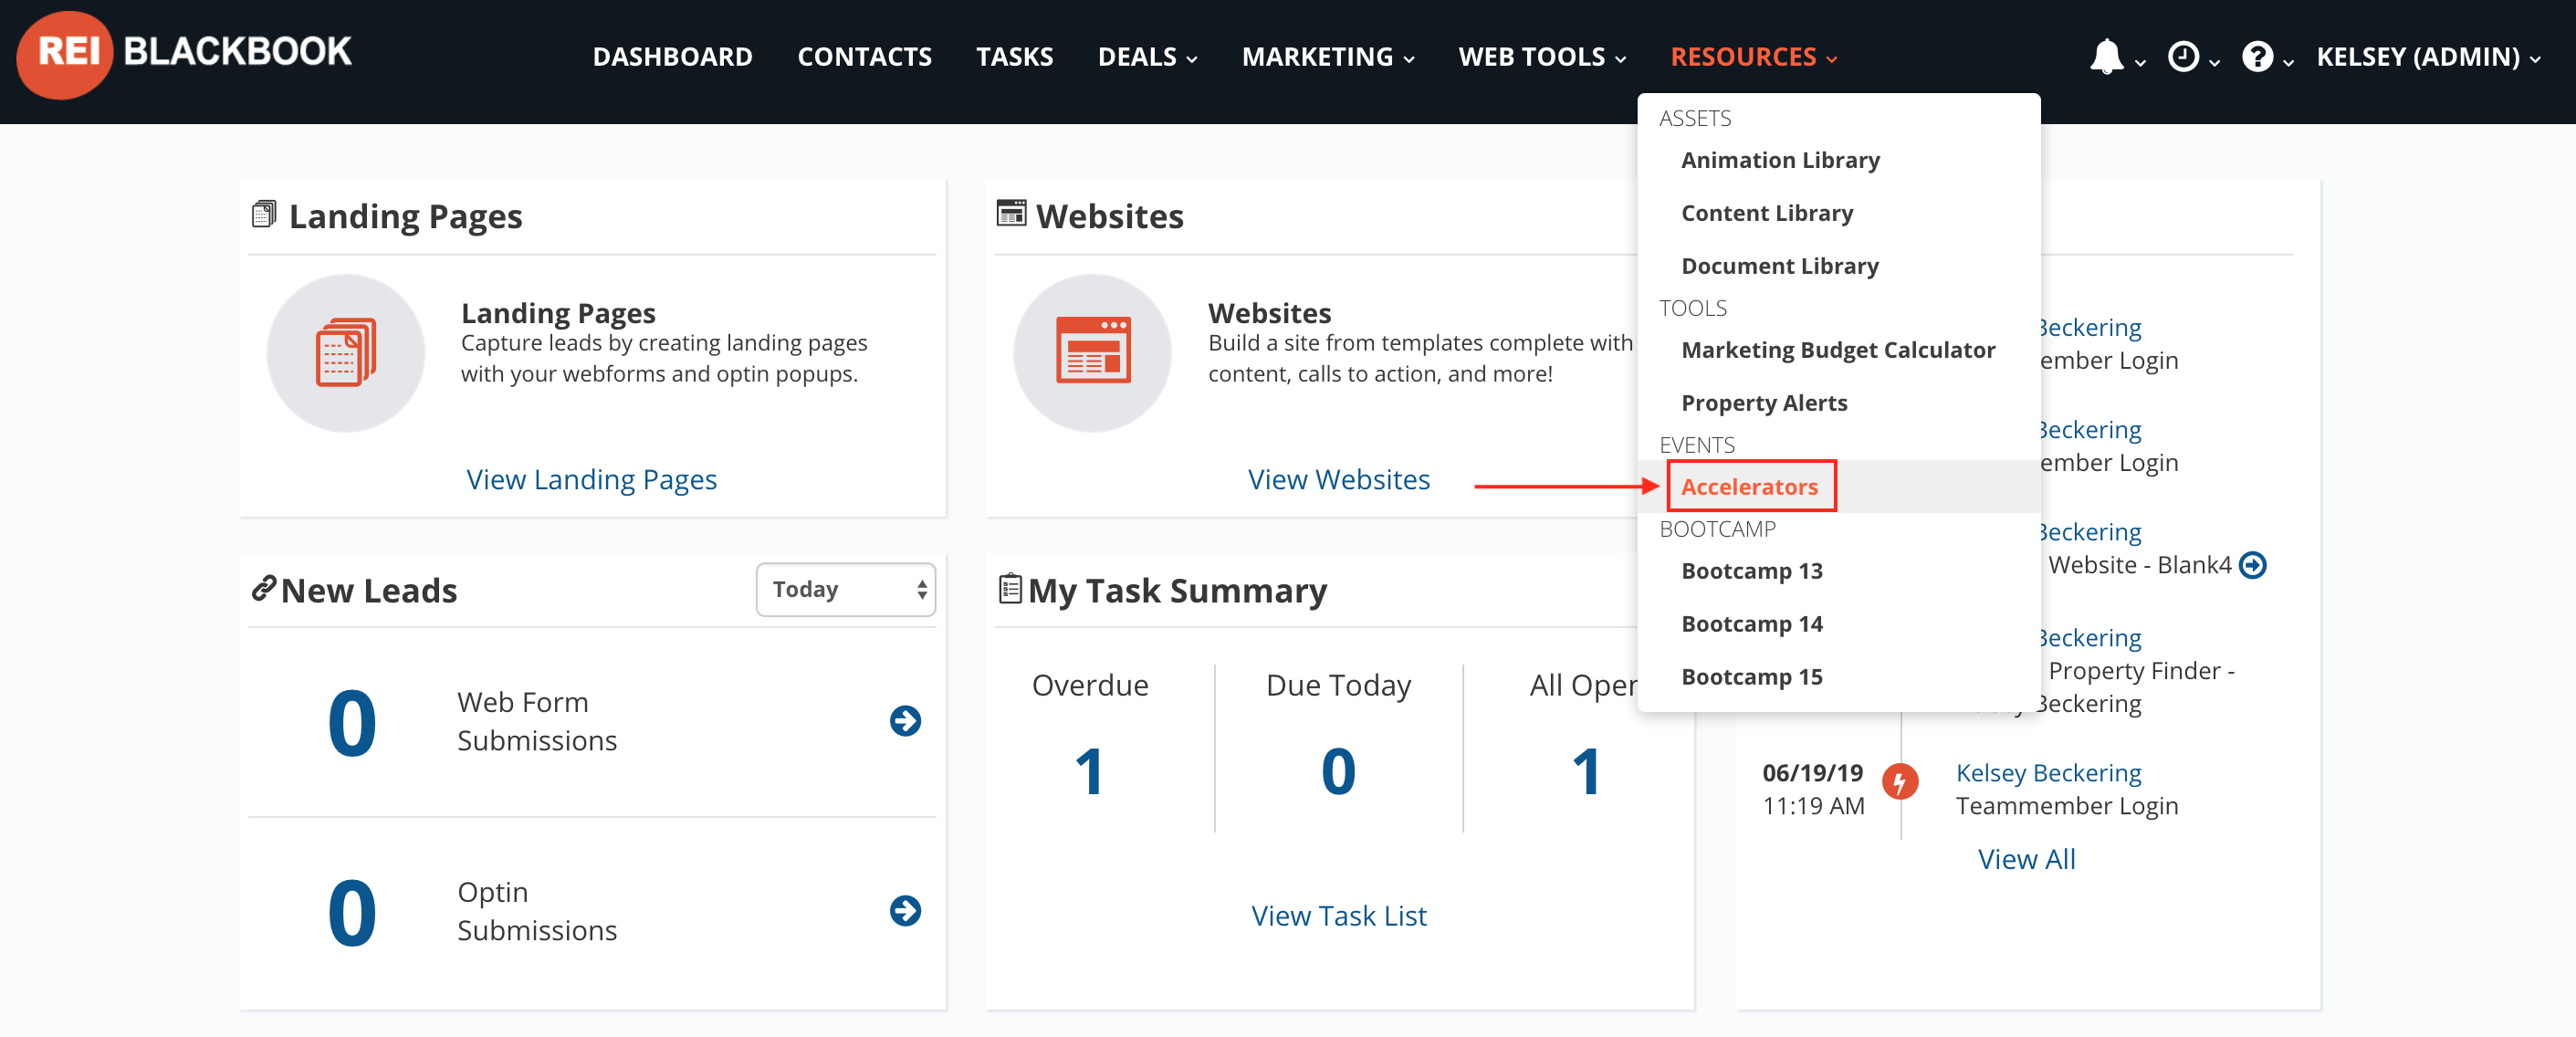Select Animation Library
Viewport: 2576px width, 1037px height.
[x=1780, y=160]
